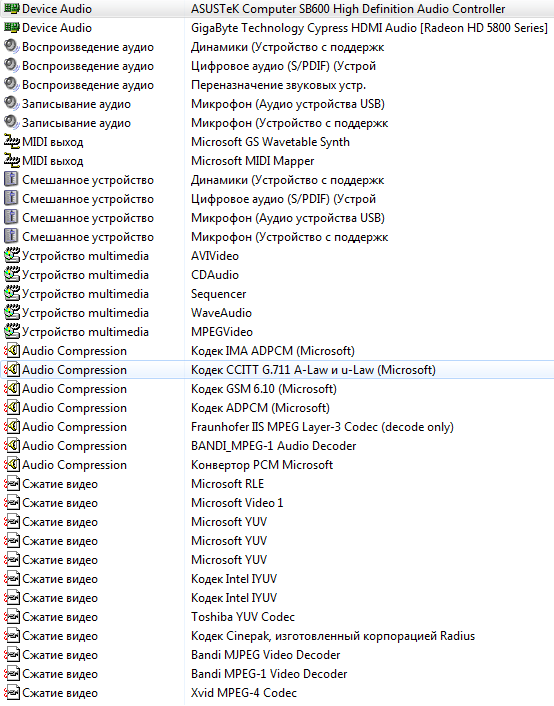
Task: Click the speaker icon beside Переназначение звуковых устр.
Action: click(12, 84)
